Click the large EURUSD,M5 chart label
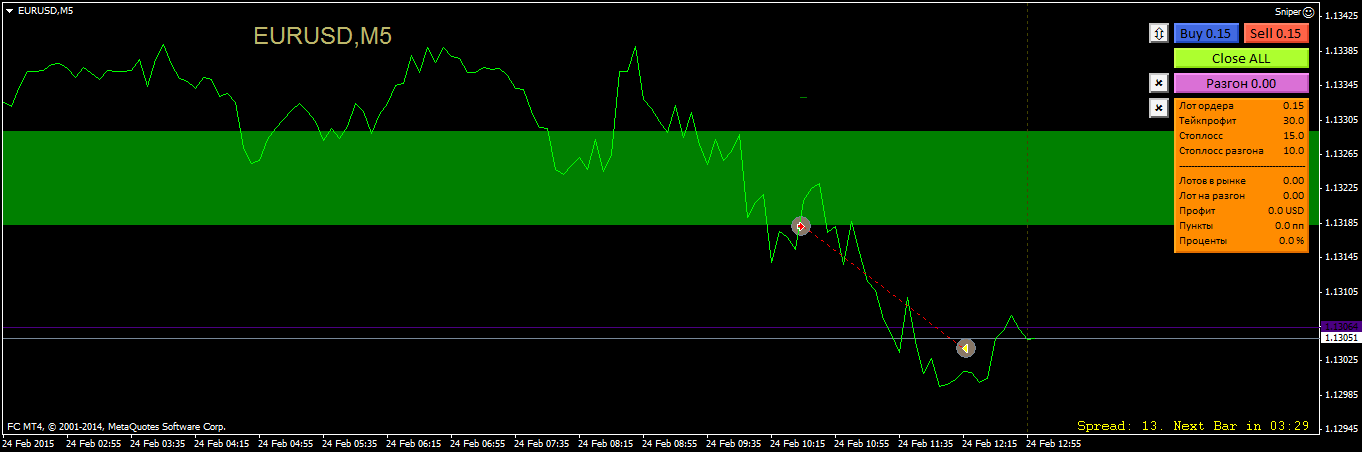Screen dimensions: 1362x452 point(322,36)
